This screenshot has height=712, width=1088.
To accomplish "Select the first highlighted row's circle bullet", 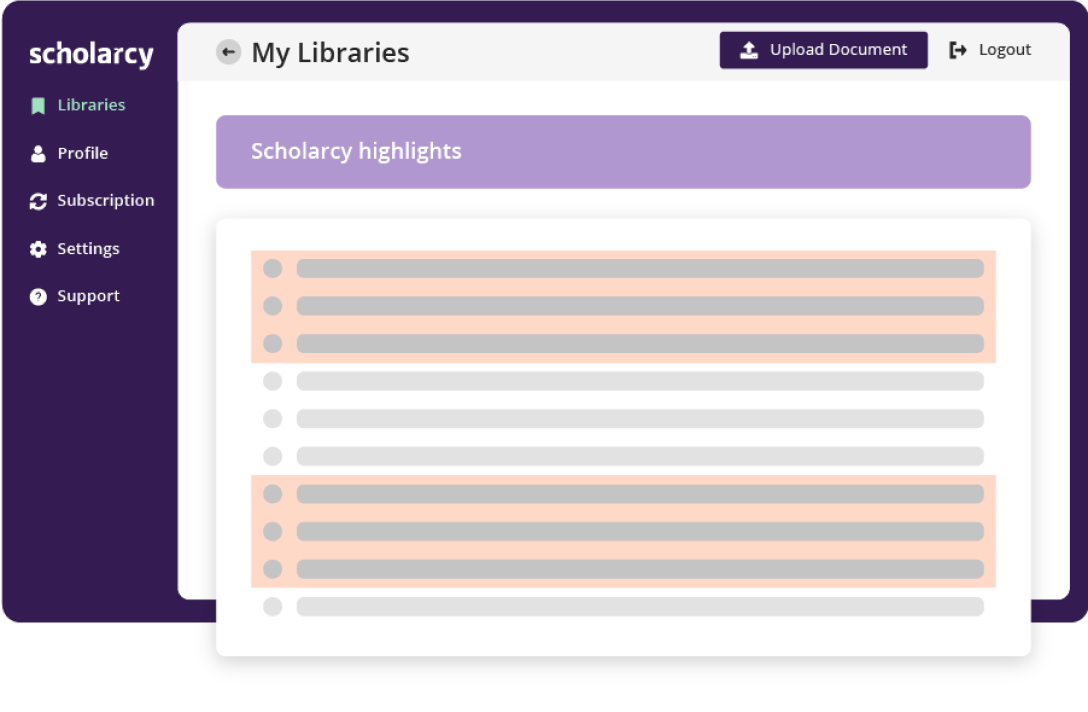I will pos(272,268).
